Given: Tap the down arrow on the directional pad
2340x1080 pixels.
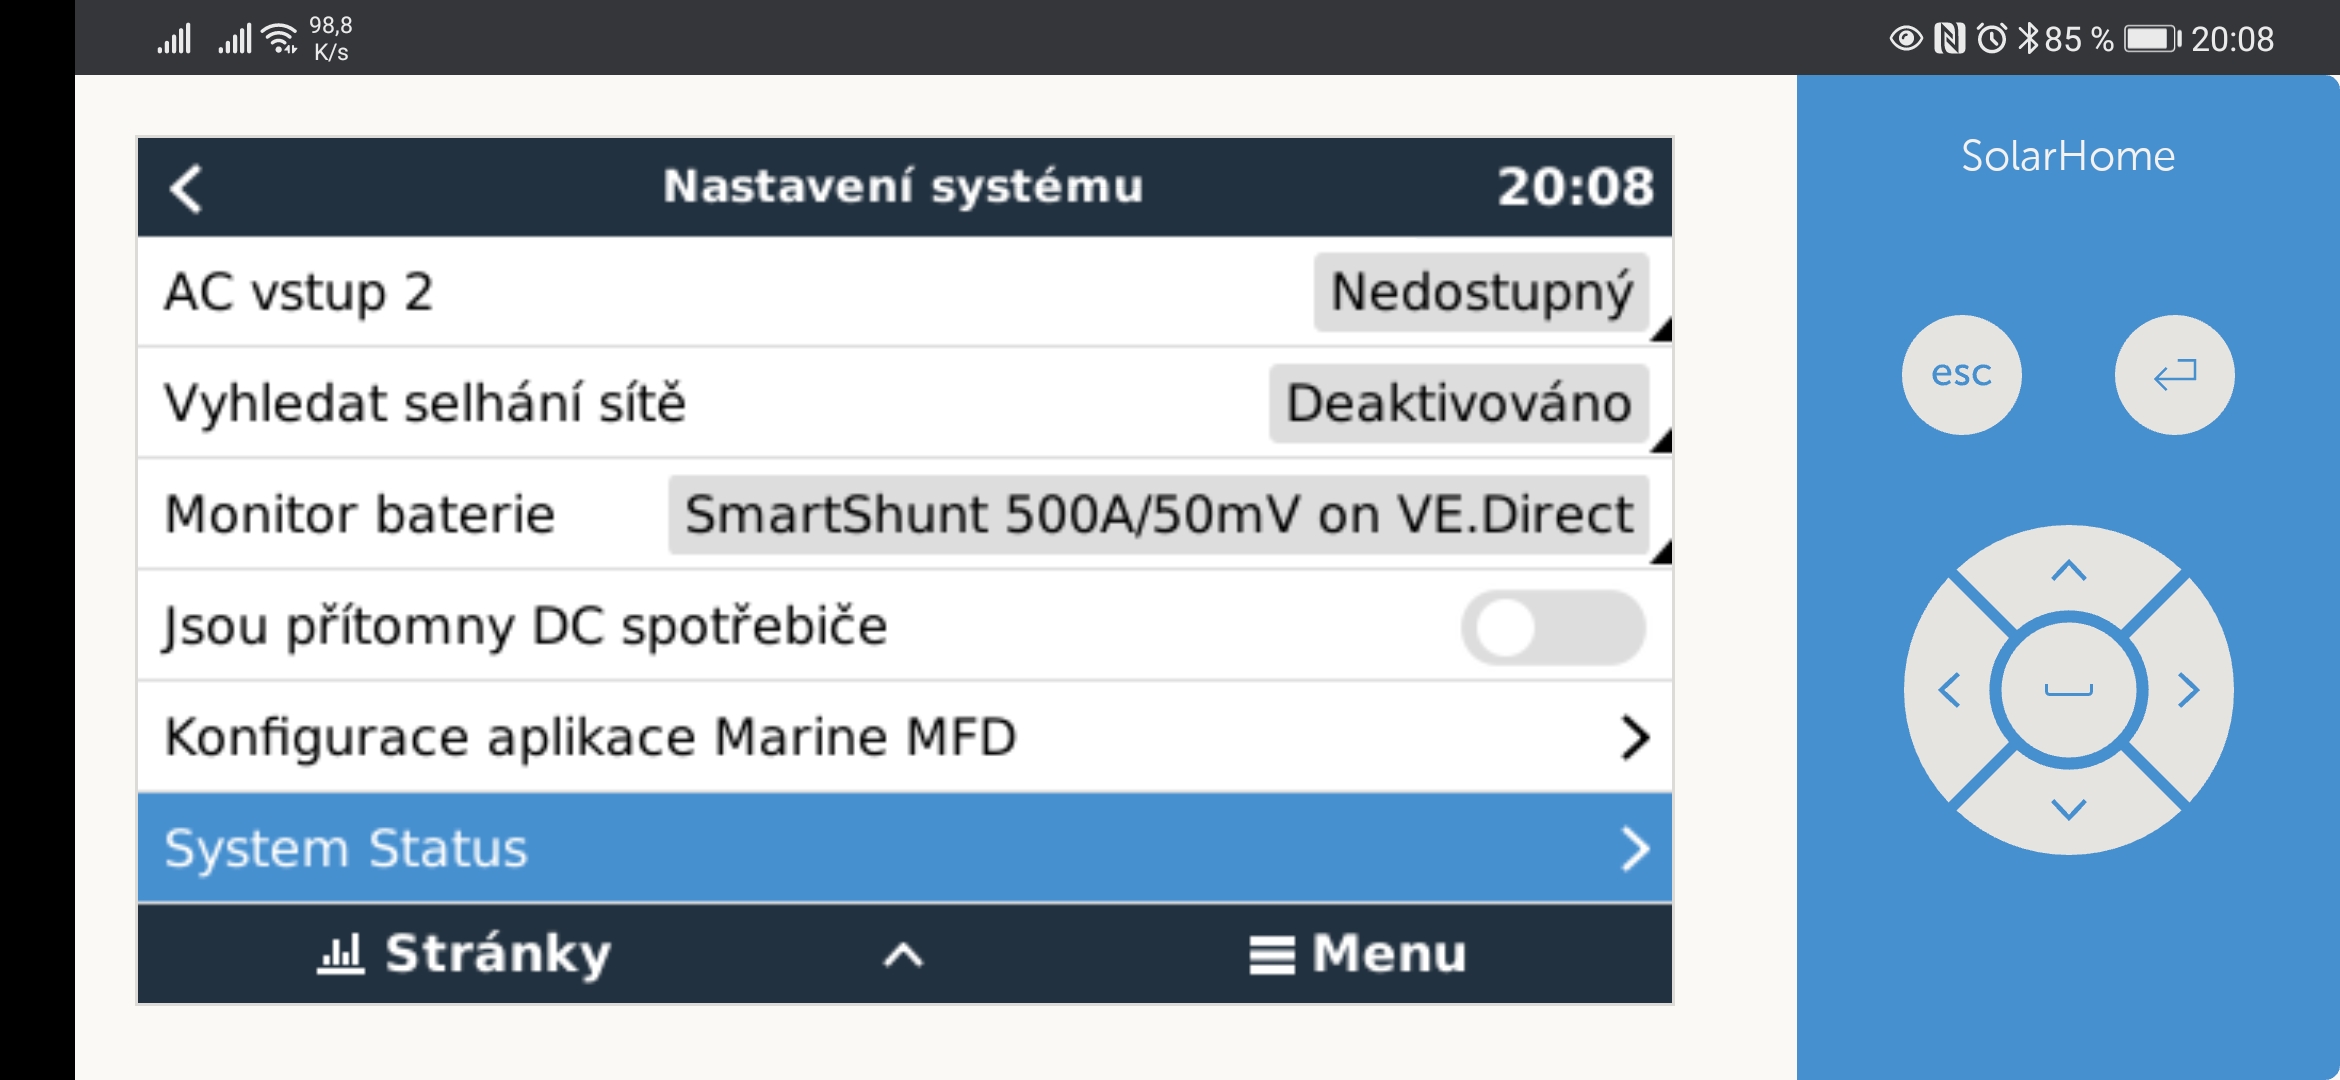Looking at the screenshot, I should coord(2068,808).
